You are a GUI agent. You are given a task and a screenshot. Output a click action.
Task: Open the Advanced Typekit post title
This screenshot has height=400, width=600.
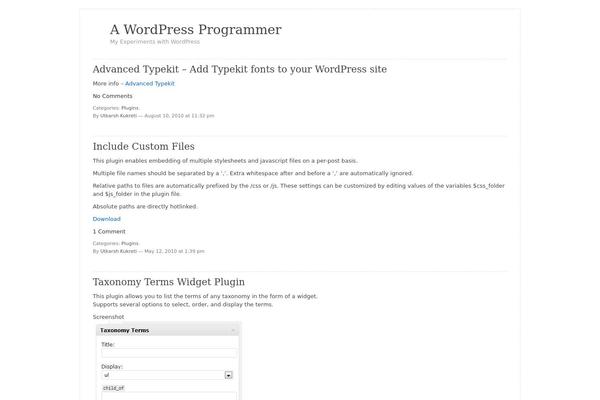(x=240, y=69)
